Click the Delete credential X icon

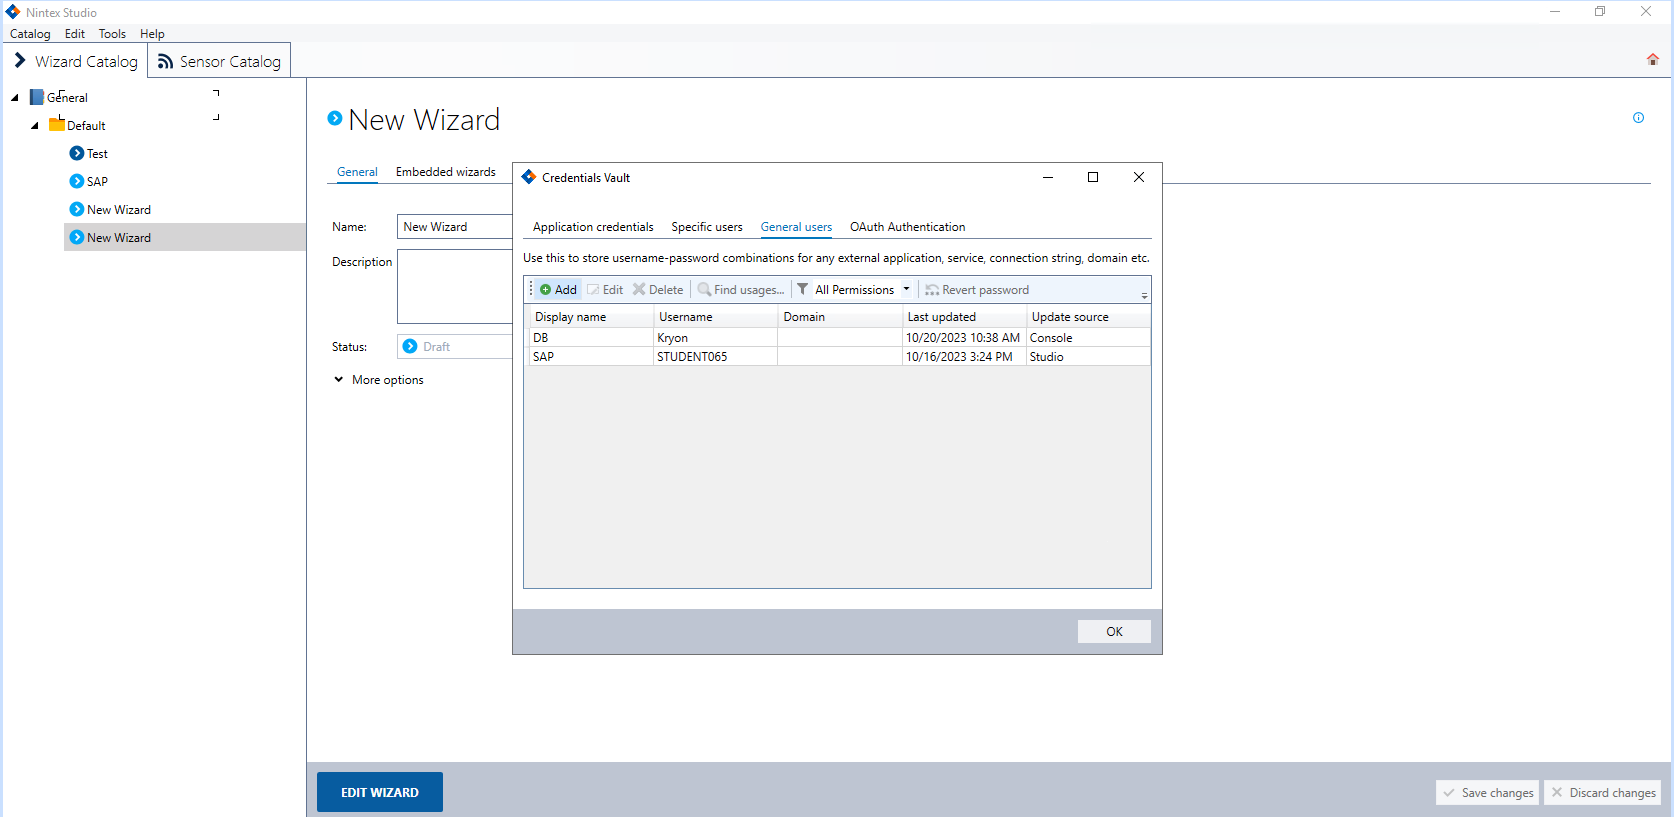639,290
